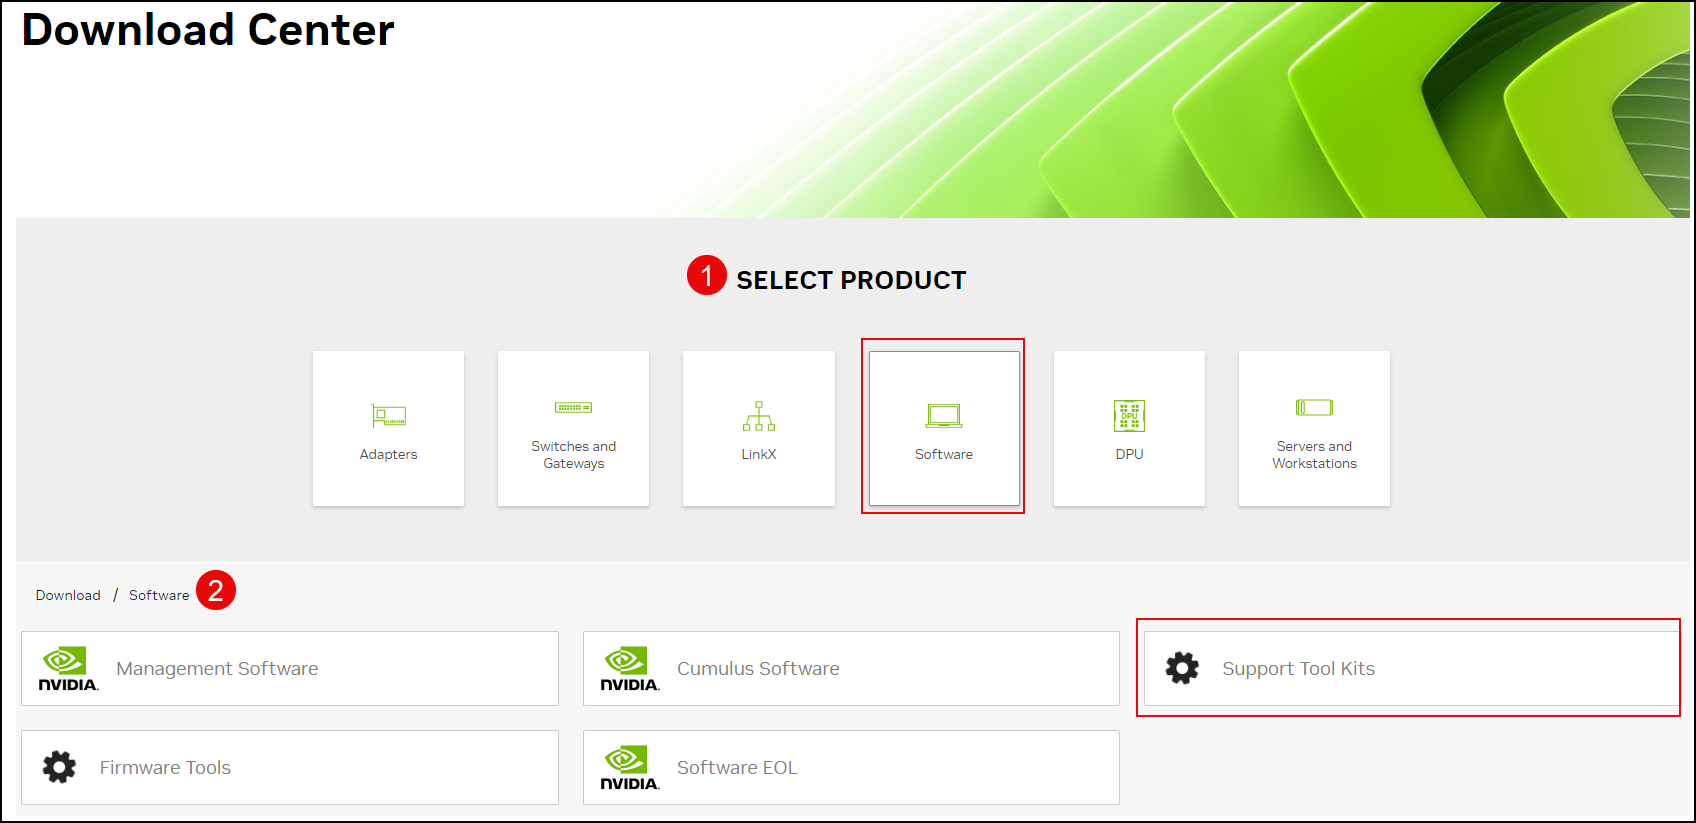The height and width of the screenshot is (823, 1696).
Task: Click the LinkX network icon
Action: 759,416
